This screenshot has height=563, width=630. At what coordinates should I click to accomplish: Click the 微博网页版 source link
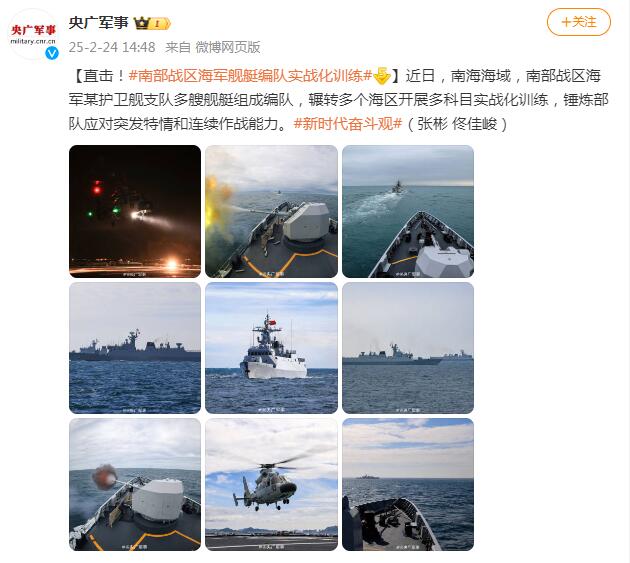tap(228, 47)
